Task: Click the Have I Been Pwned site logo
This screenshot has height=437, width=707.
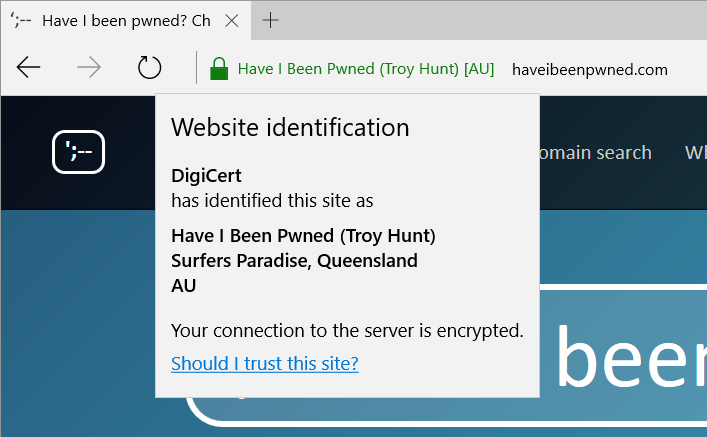Action: [78, 152]
